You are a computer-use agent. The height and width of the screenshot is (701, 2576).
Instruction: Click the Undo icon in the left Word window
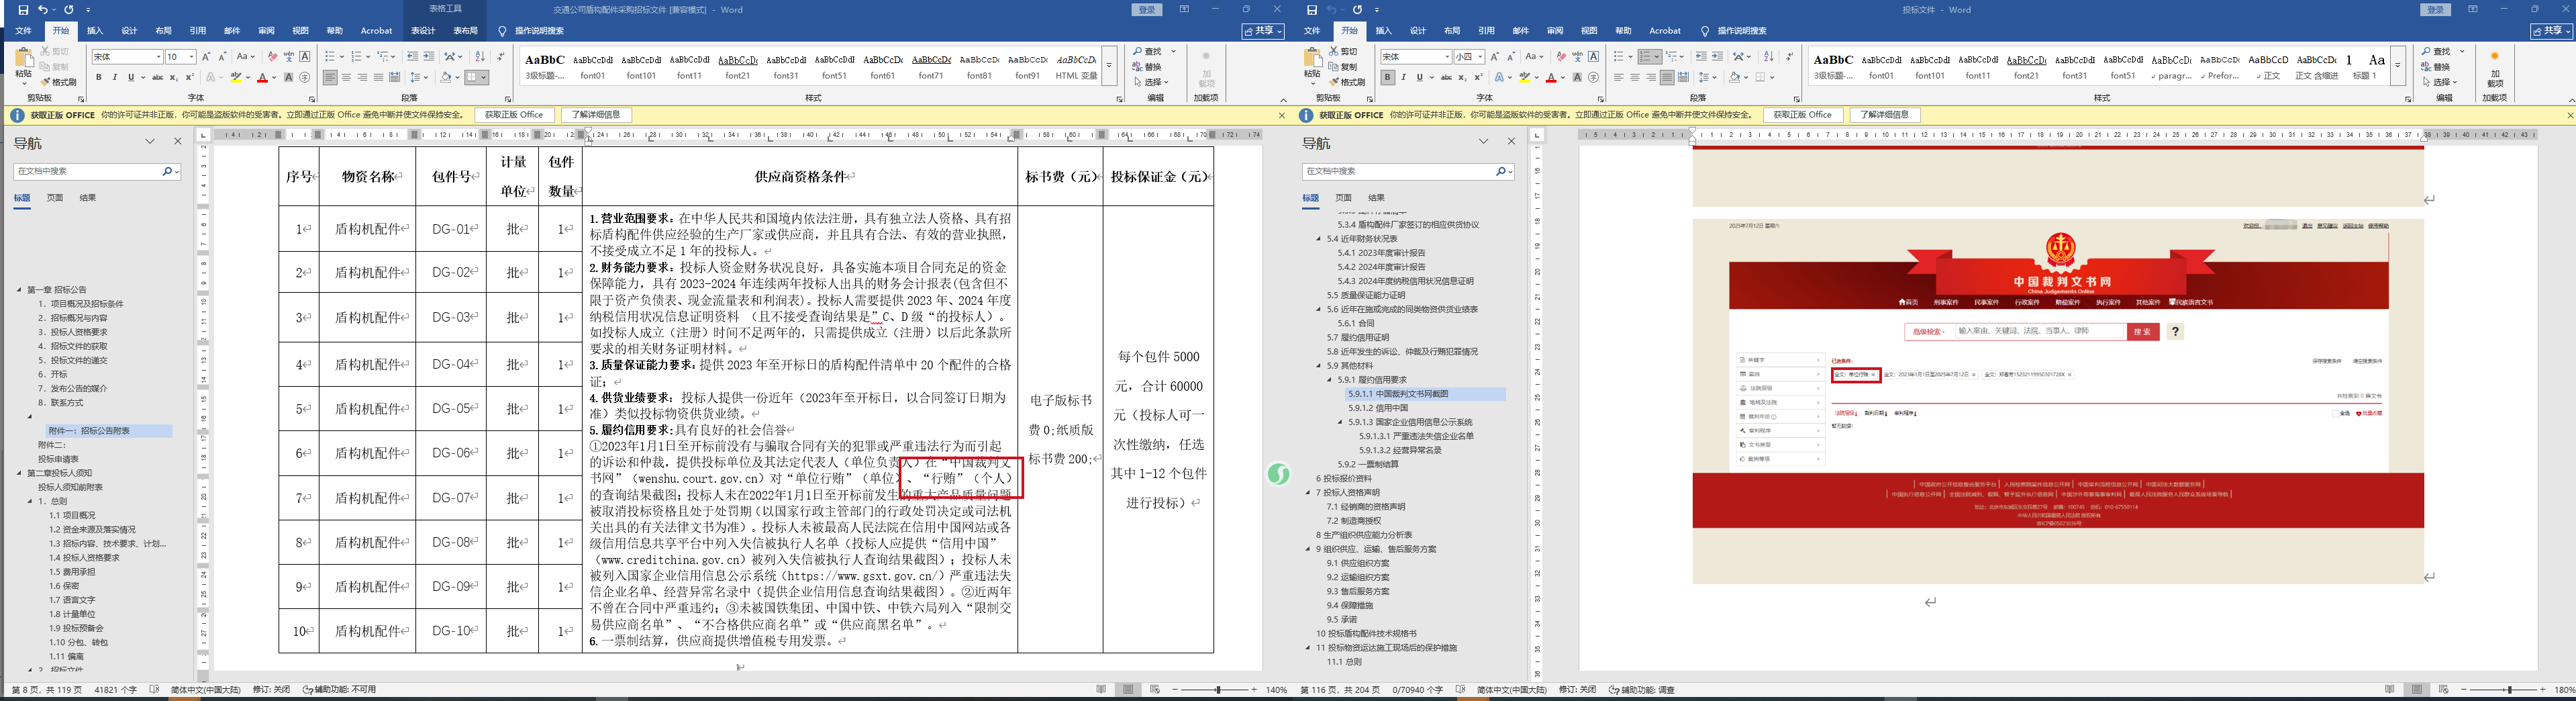click(x=43, y=10)
